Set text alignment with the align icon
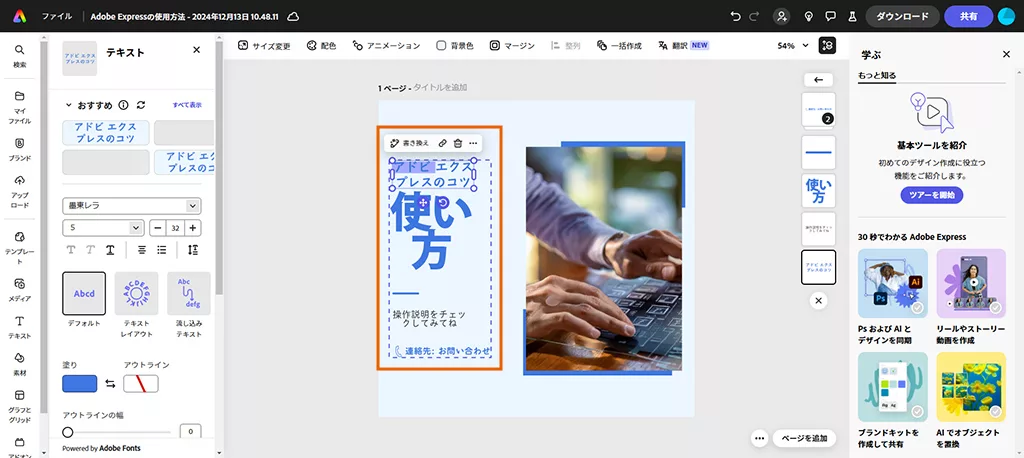Image resolution: width=1024 pixels, height=458 pixels. tap(142, 250)
